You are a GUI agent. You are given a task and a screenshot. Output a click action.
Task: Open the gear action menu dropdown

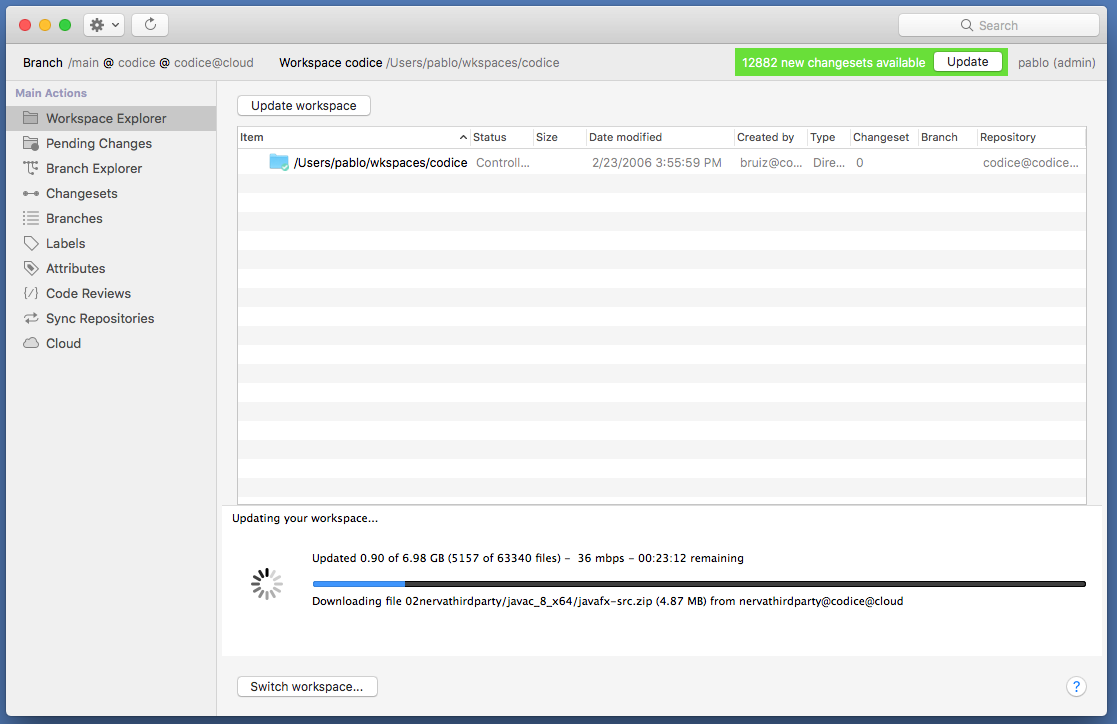(104, 24)
